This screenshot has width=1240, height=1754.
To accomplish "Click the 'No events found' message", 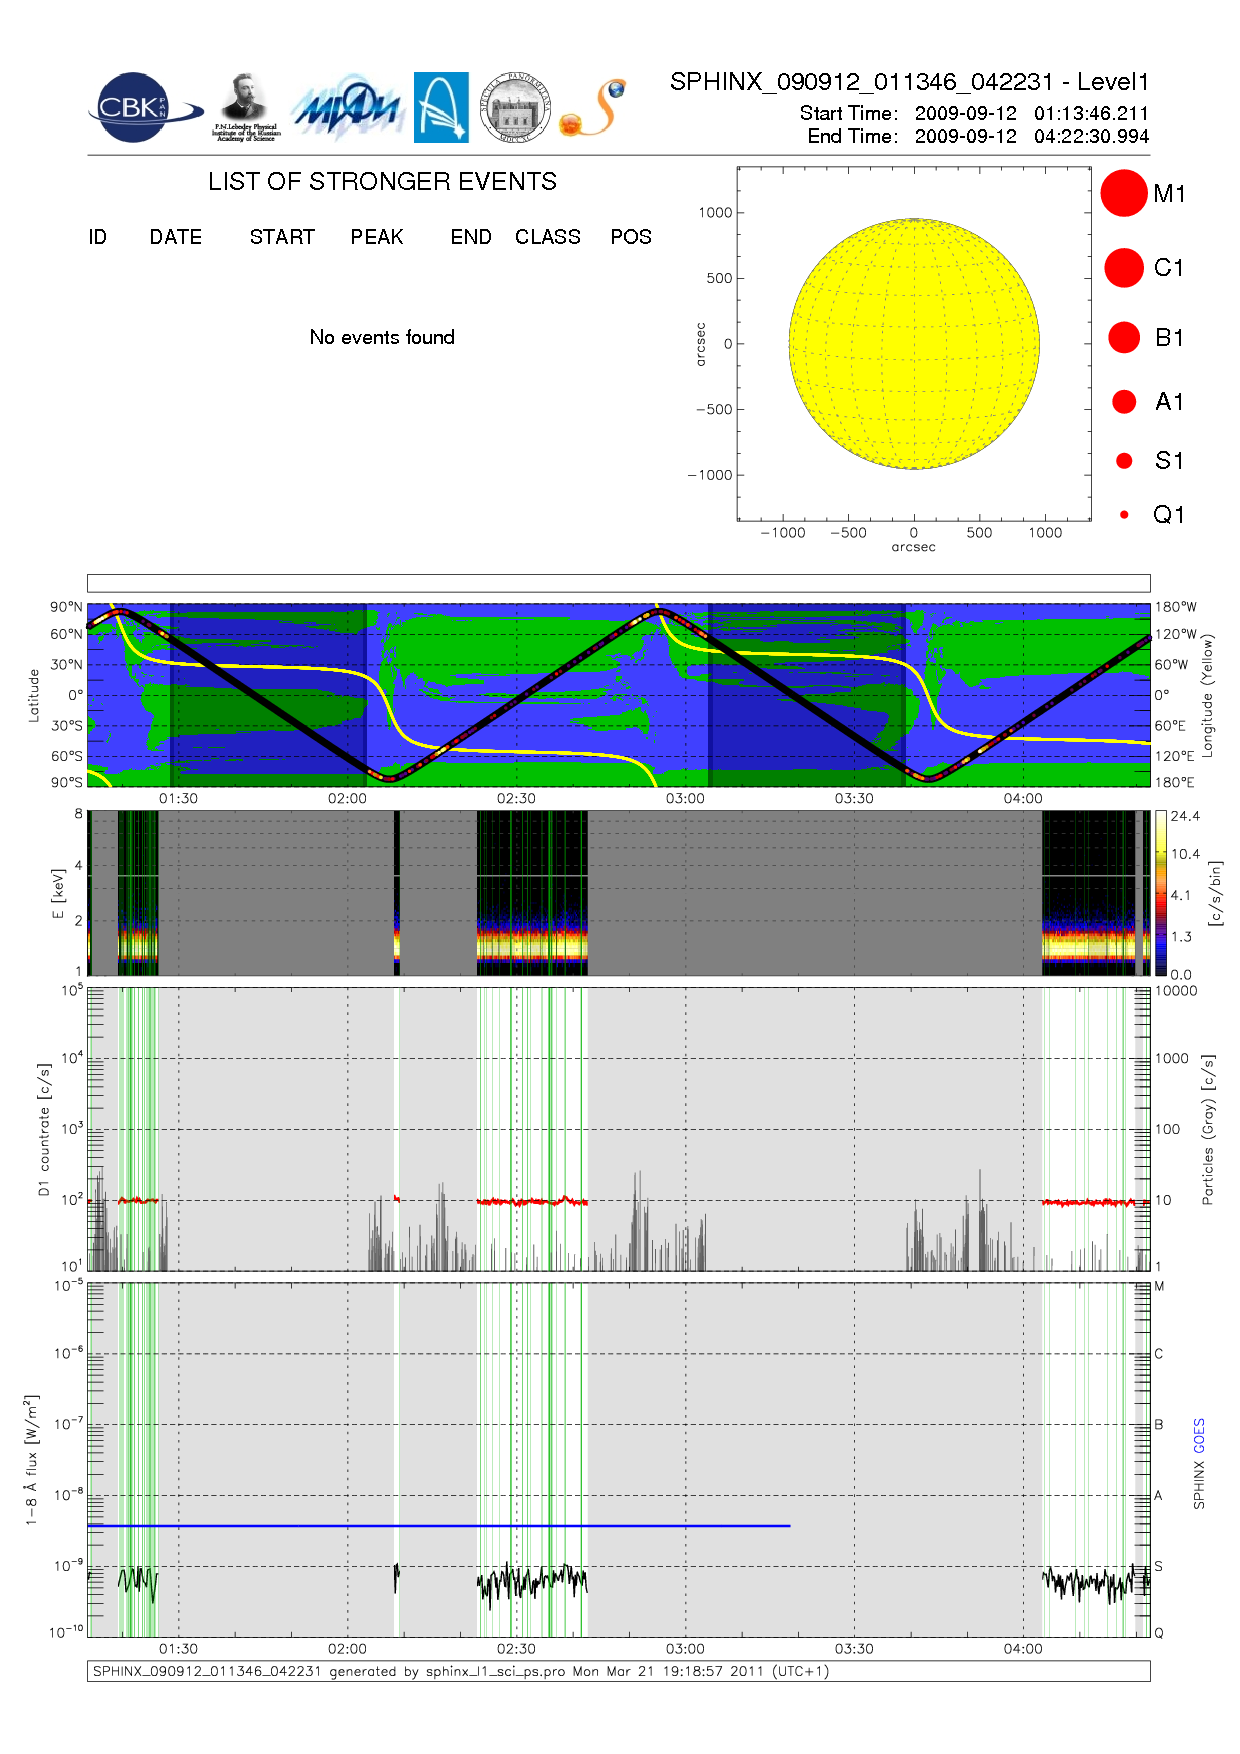I will tap(382, 337).
